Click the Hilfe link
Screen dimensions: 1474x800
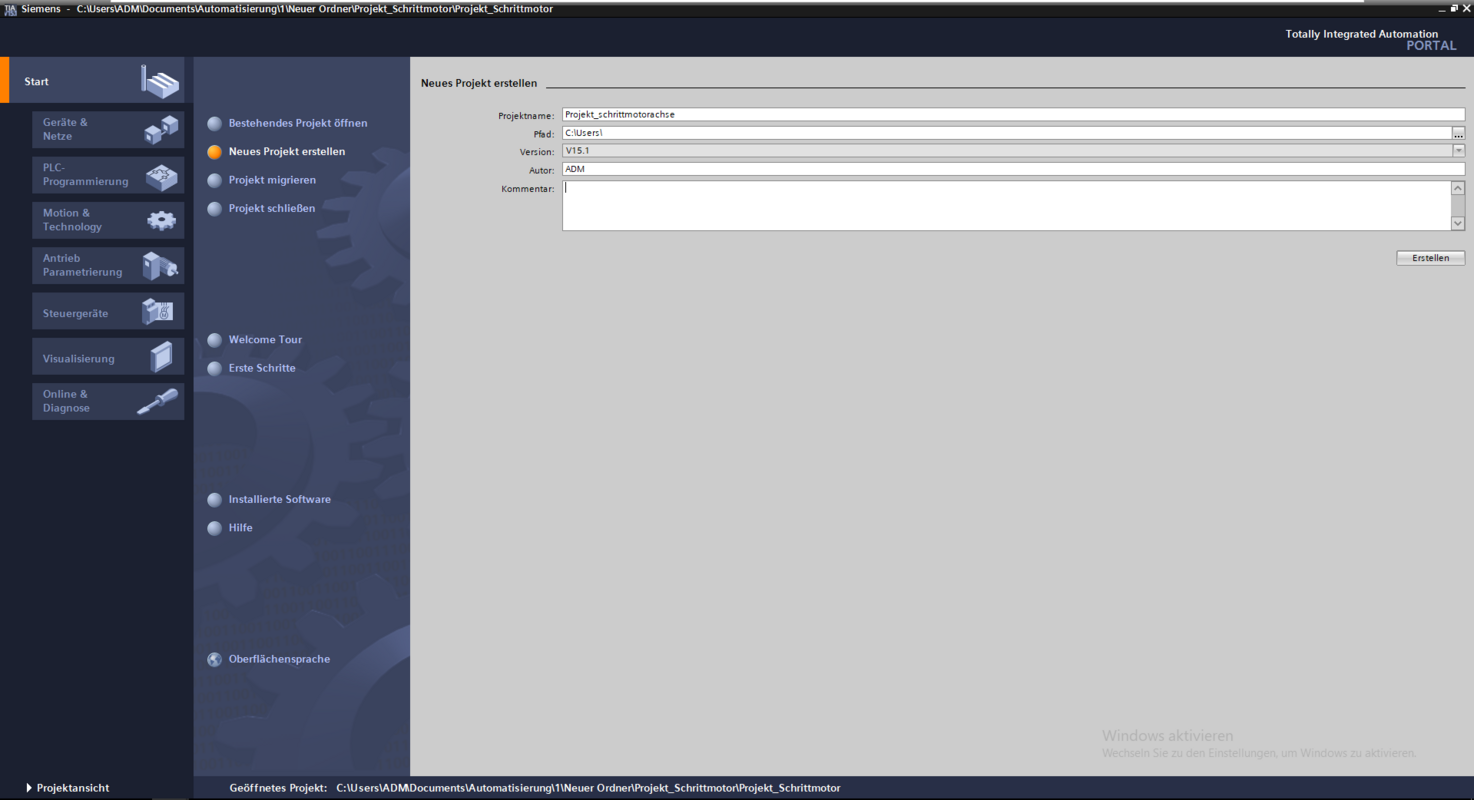pyautogui.click(x=240, y=528)
